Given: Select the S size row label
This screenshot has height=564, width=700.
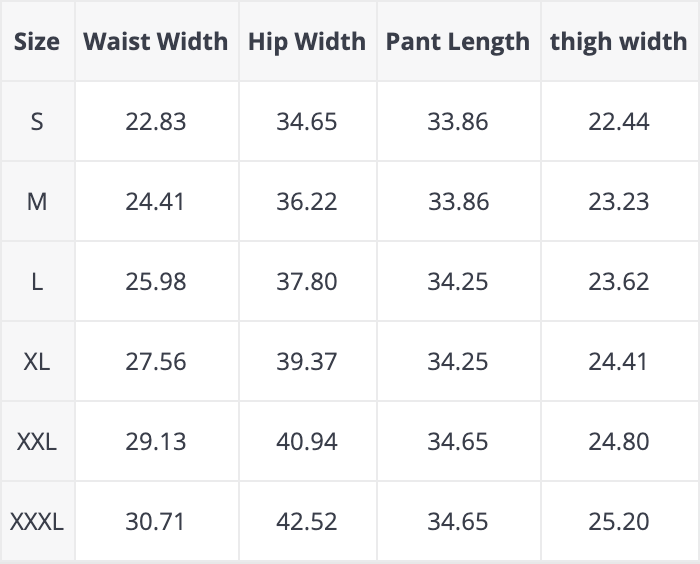Looking at the screenshot, I should pos(37,122).
